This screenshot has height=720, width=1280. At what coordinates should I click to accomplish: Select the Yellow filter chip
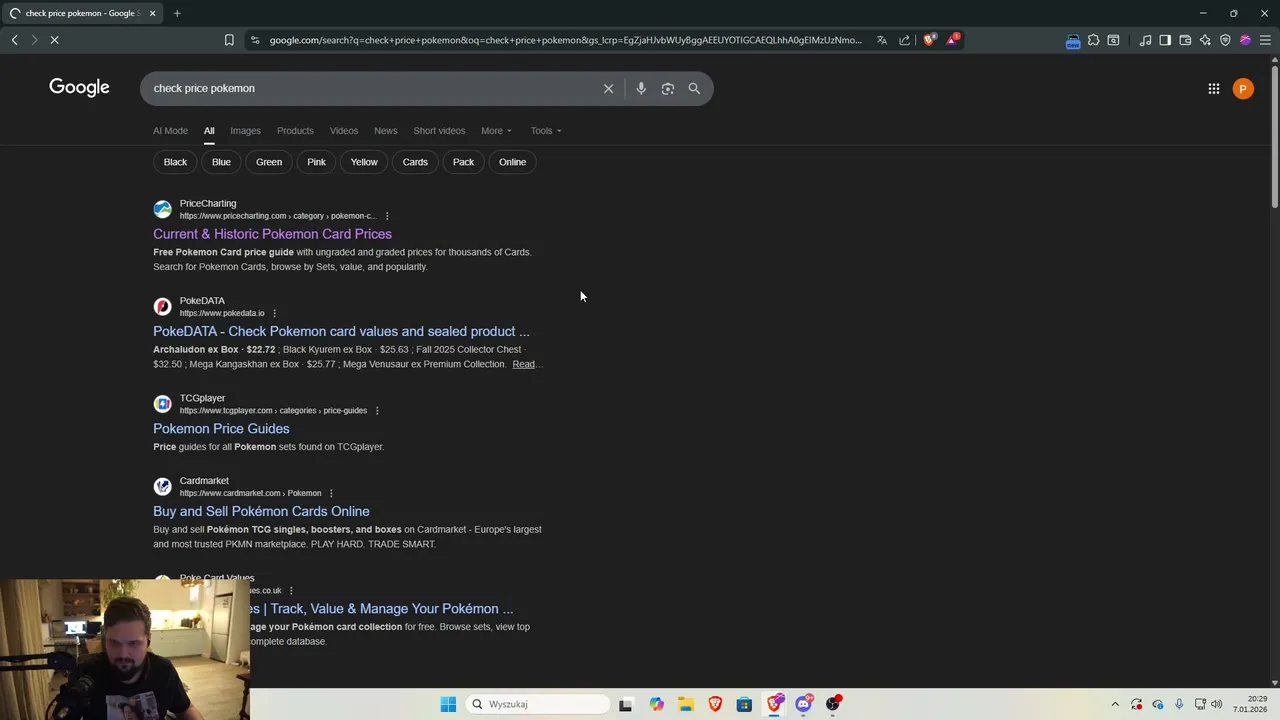(x=364, y=162)
